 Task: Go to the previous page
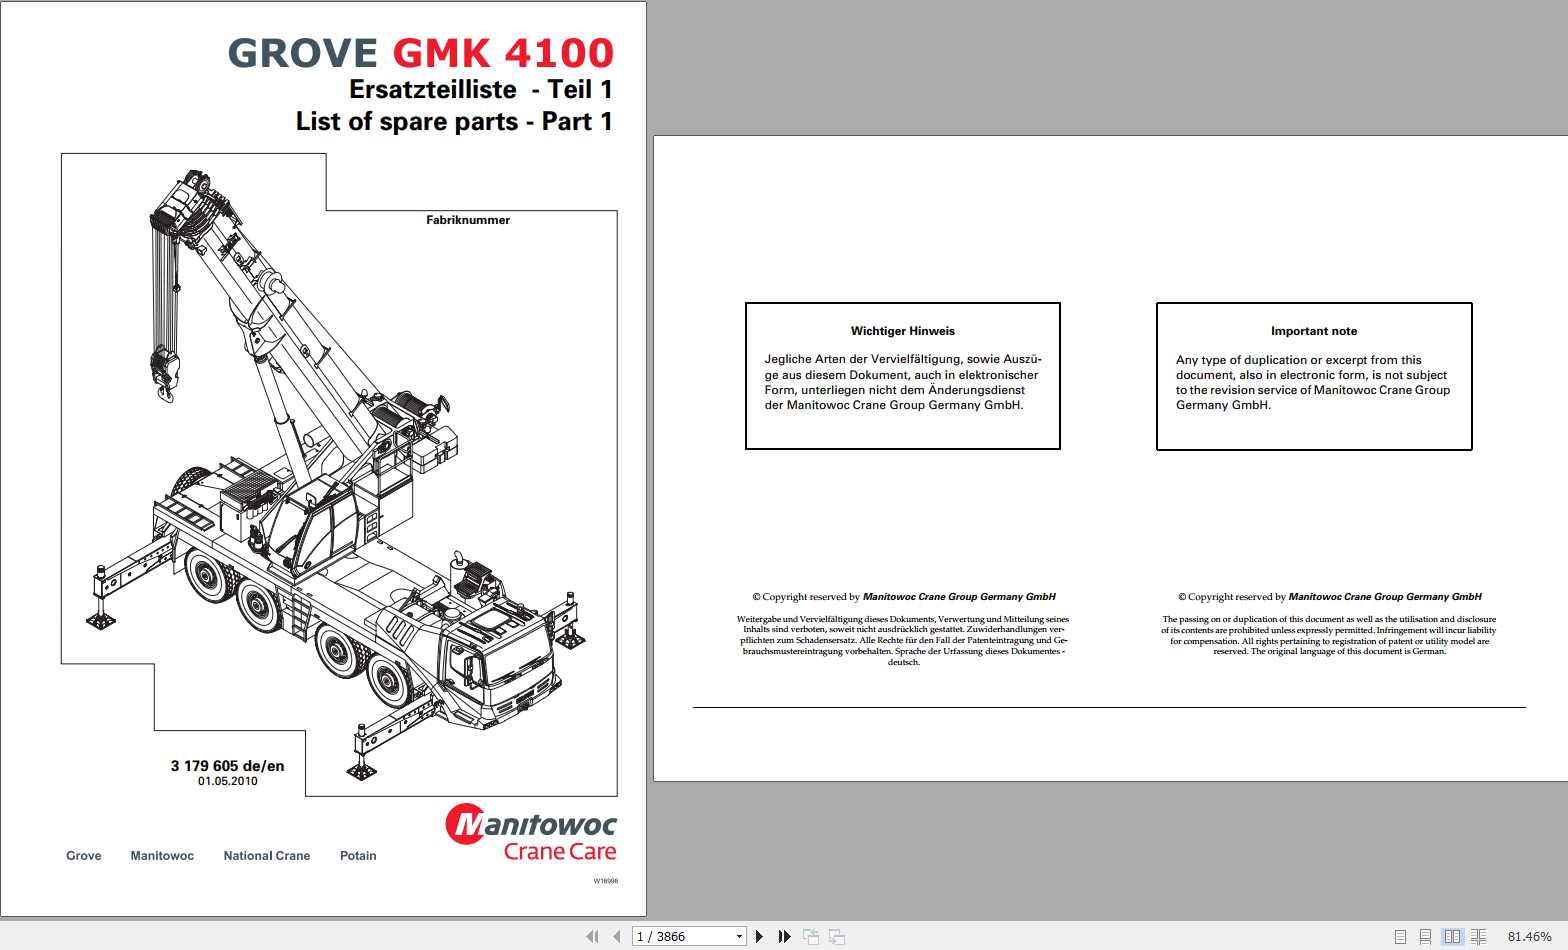tap(616, 937)
